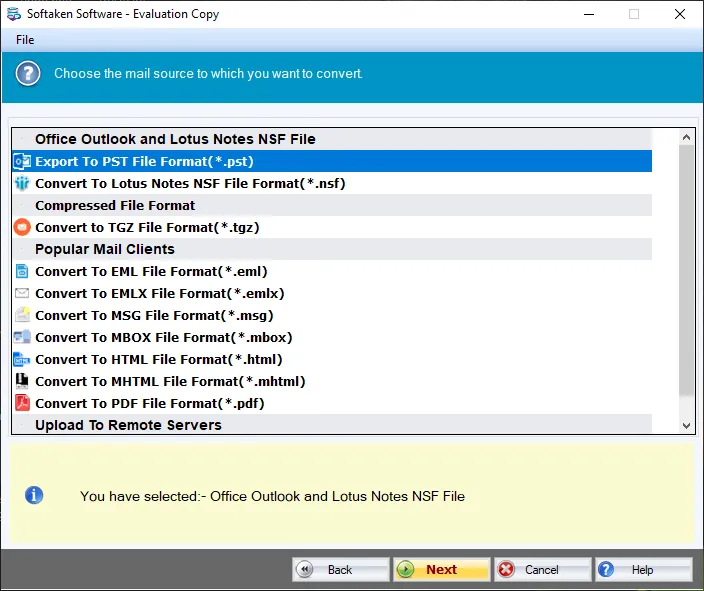Select Convert to TGZ File Format

point(332,227)
